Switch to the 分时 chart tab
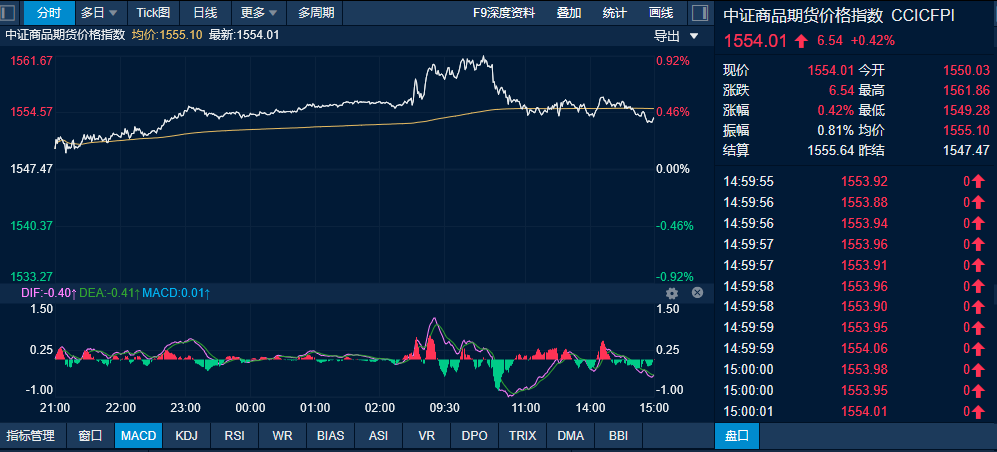997x452 pixels. (50, 13)
